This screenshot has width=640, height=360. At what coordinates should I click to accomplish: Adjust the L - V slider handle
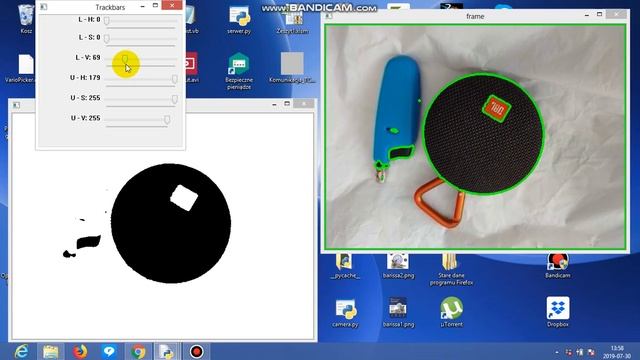(x=125, y=59)
